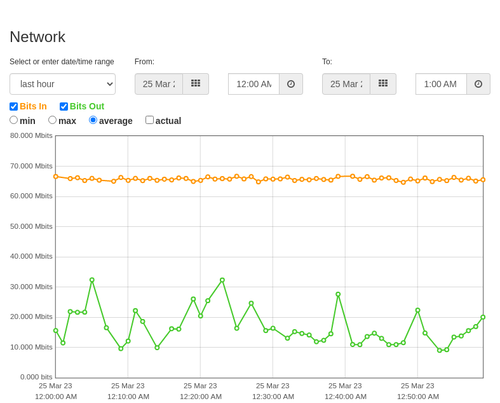Open the To date calendar picker icon
Image resolution: width=500 pixels, height=403 pixels.
pyautogui.click(x=383, y=84)
